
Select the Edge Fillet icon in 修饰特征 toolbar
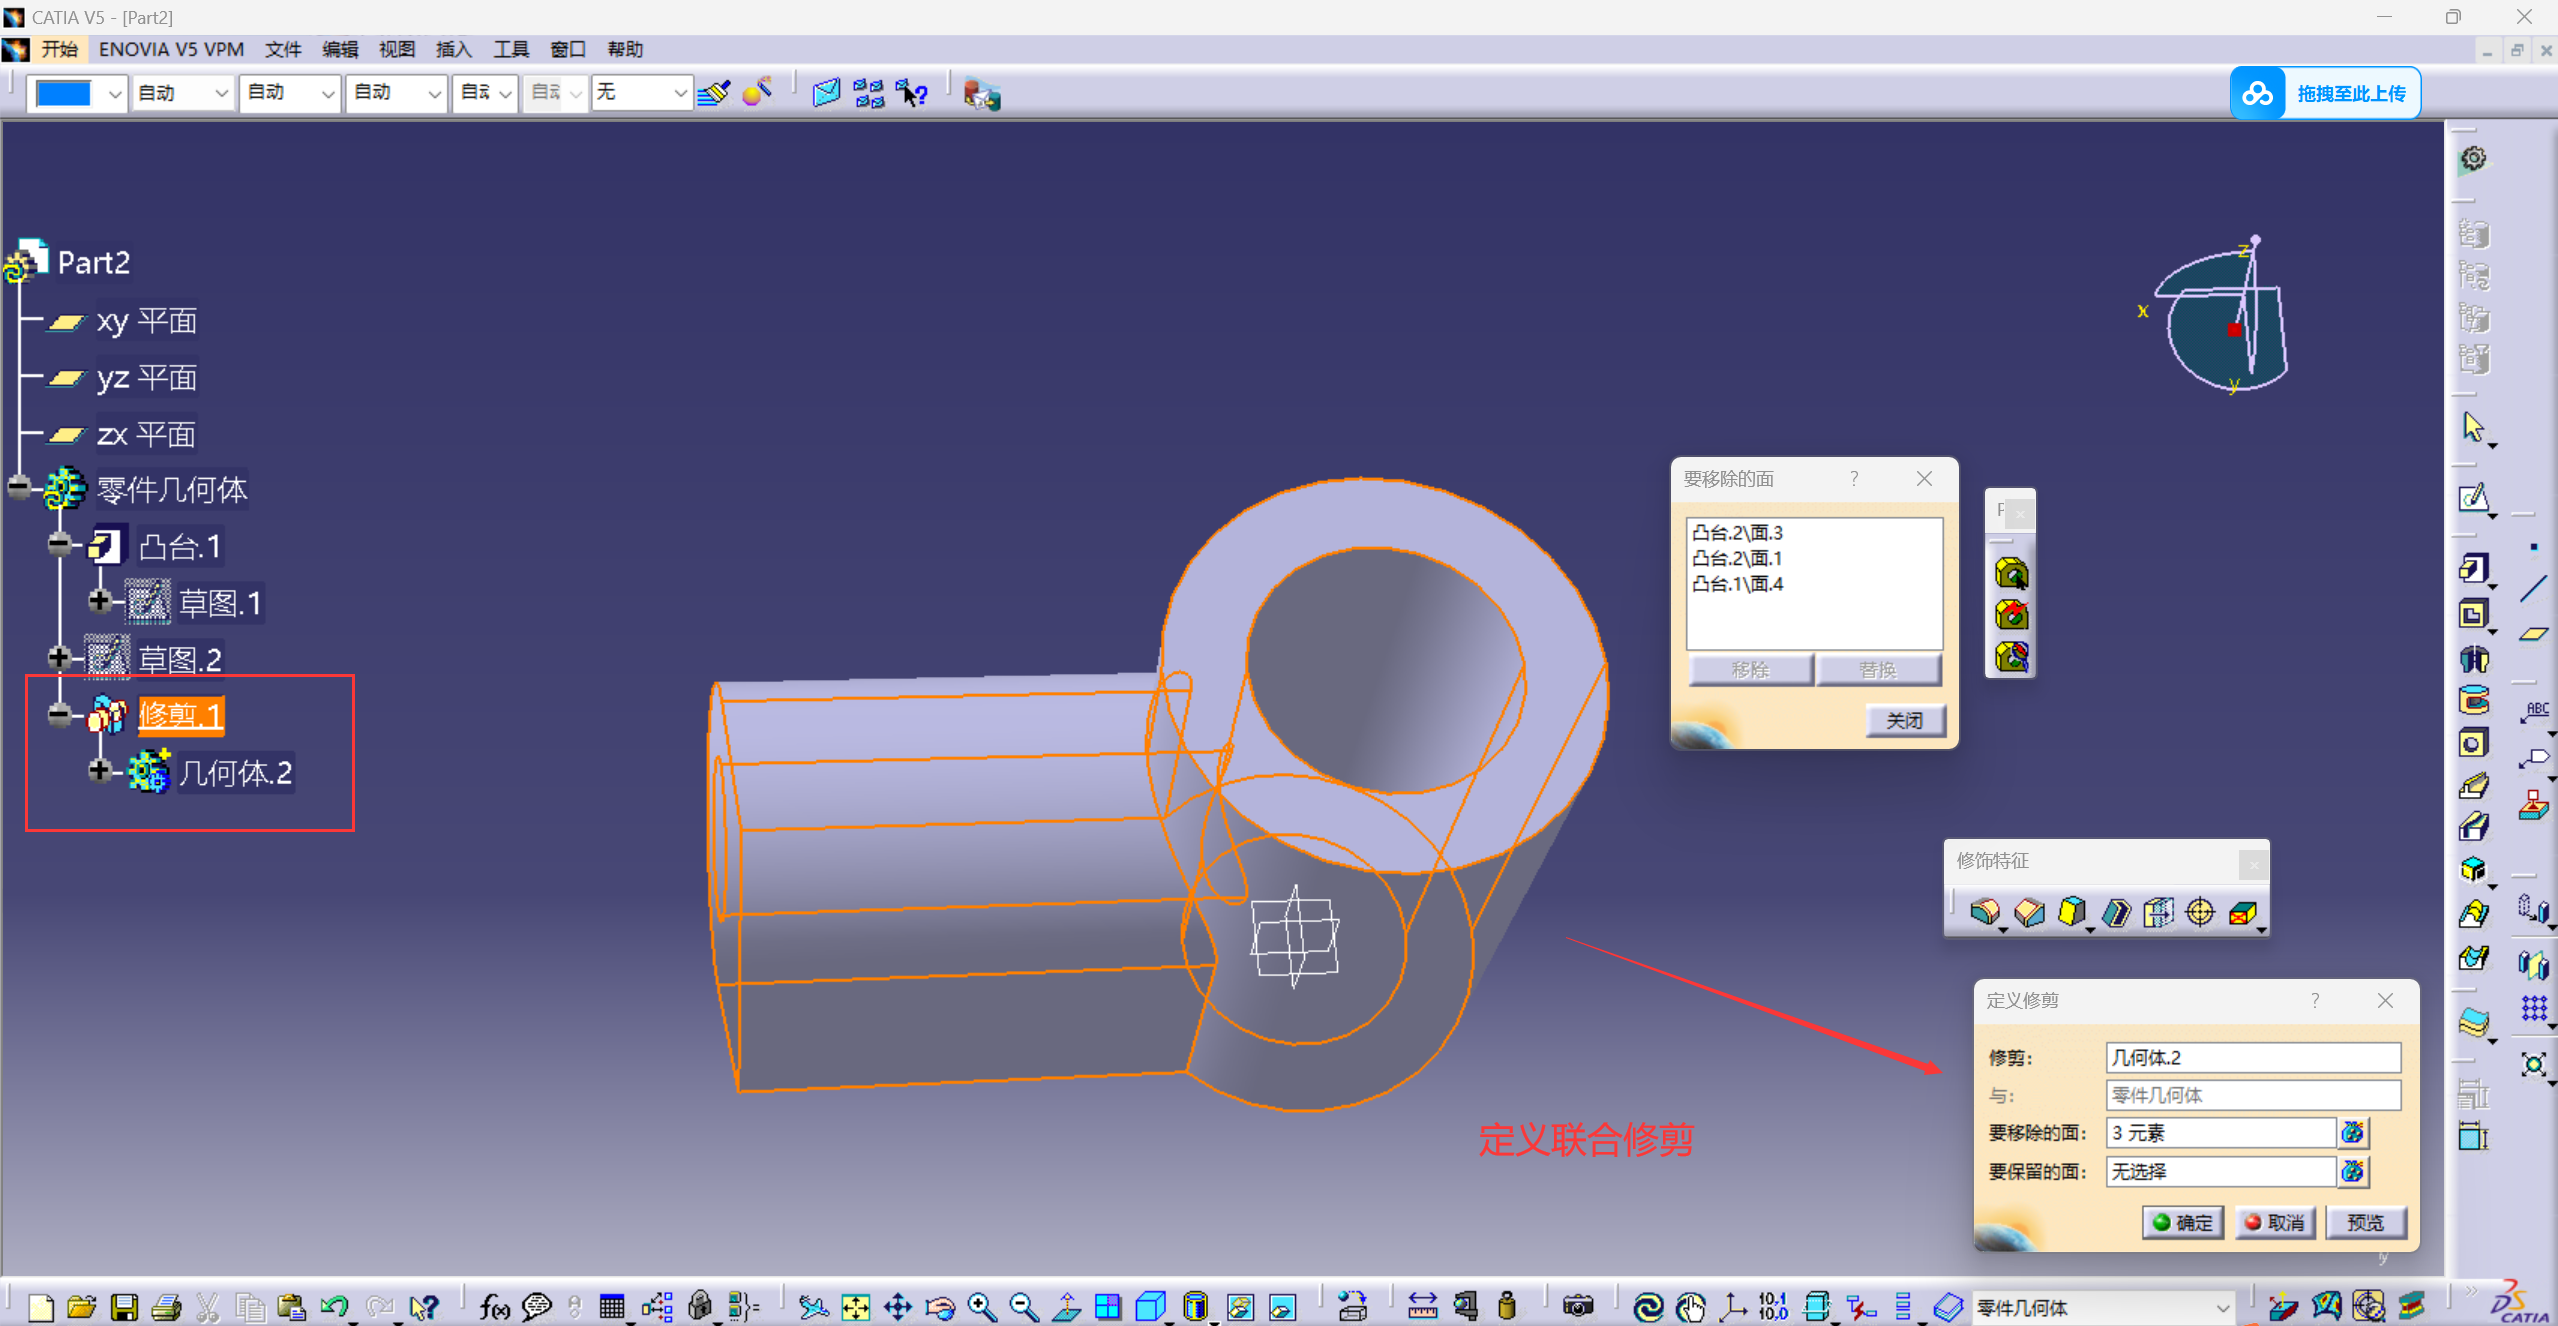tap(1985, 912)
